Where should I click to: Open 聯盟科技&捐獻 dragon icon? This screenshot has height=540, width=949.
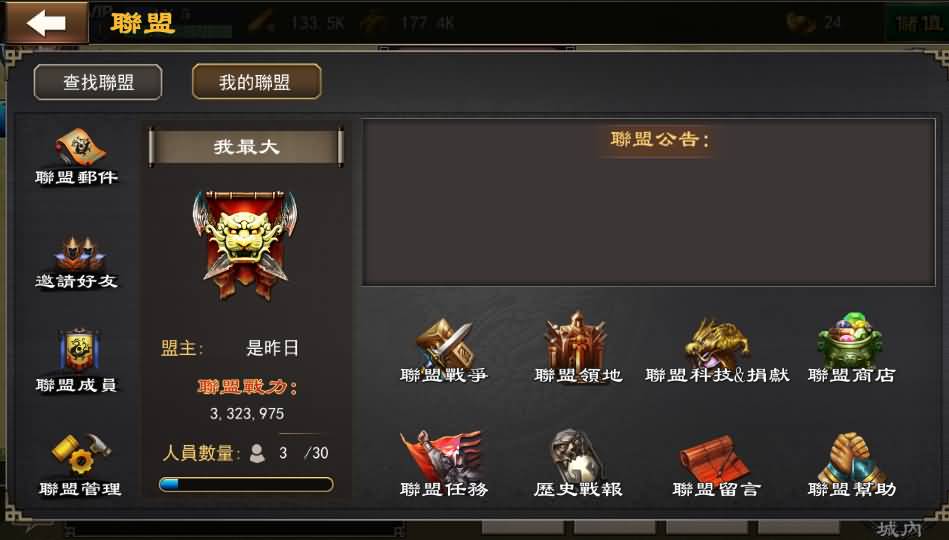point(717,342)
